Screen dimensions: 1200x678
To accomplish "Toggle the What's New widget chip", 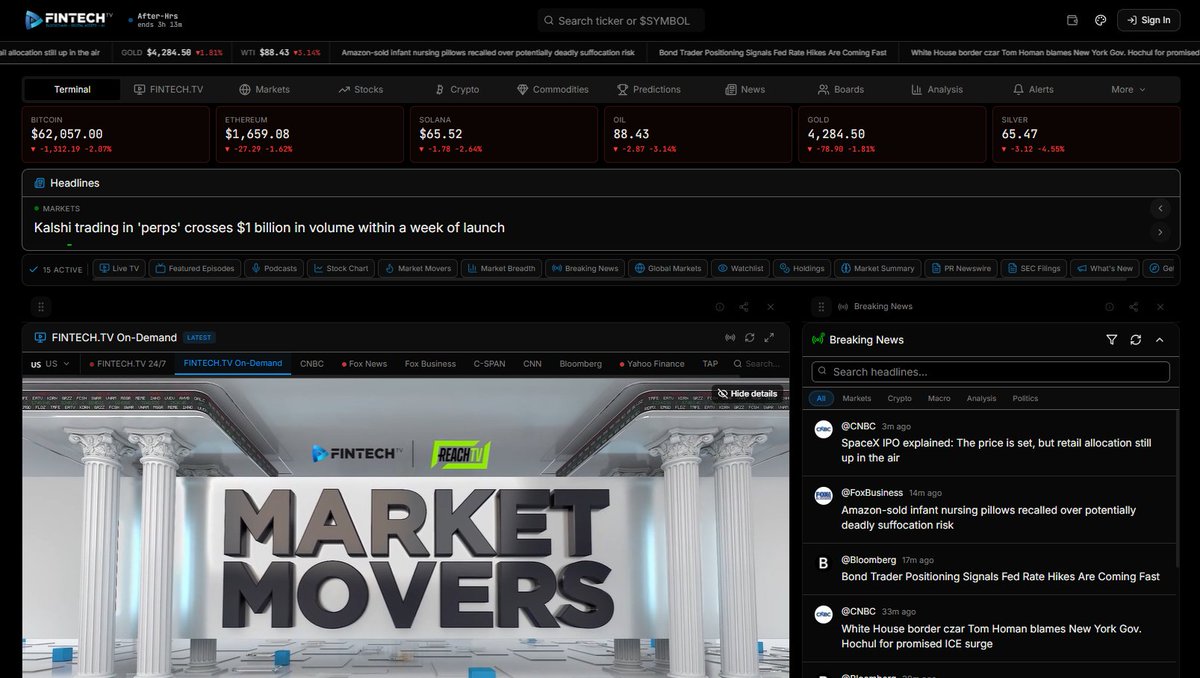I will coord(1104,268).
